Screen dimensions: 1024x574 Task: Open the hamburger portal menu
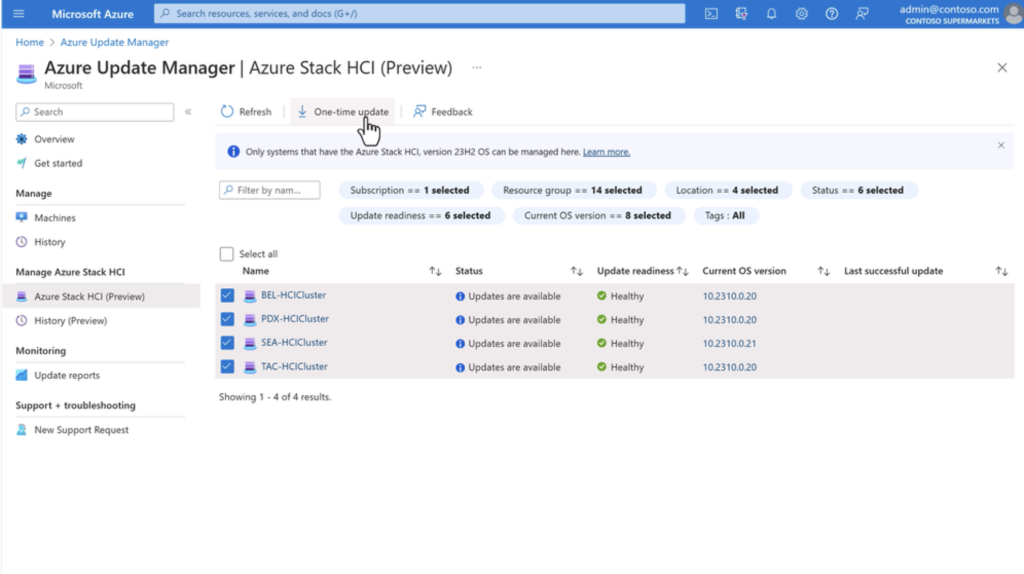tap(19, 14)
